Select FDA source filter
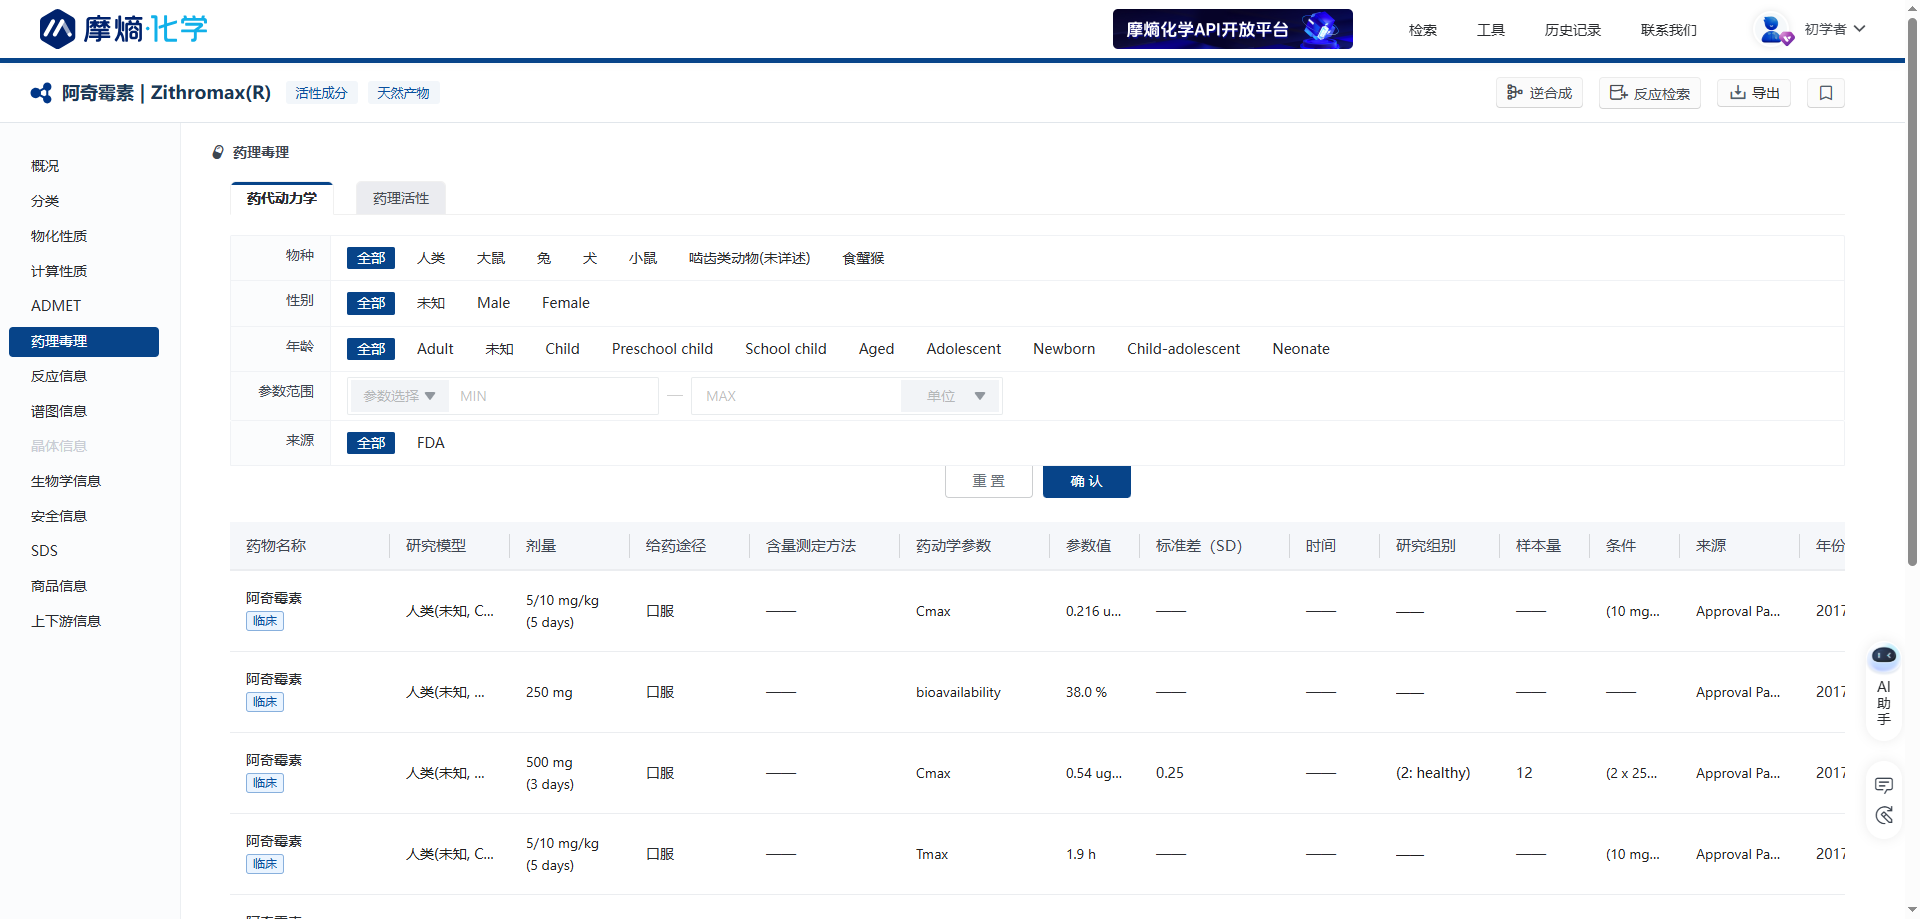1920x919 pixels. pyautogui.click(x=431, y=443)
